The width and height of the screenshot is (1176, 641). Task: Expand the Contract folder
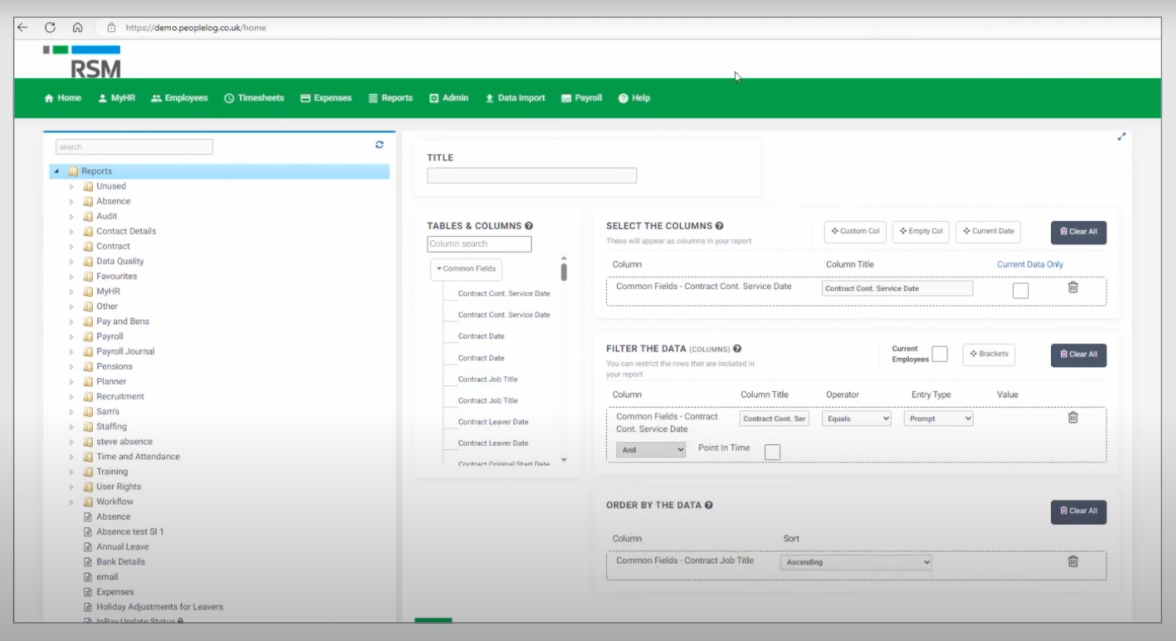[x=71, y=247]
